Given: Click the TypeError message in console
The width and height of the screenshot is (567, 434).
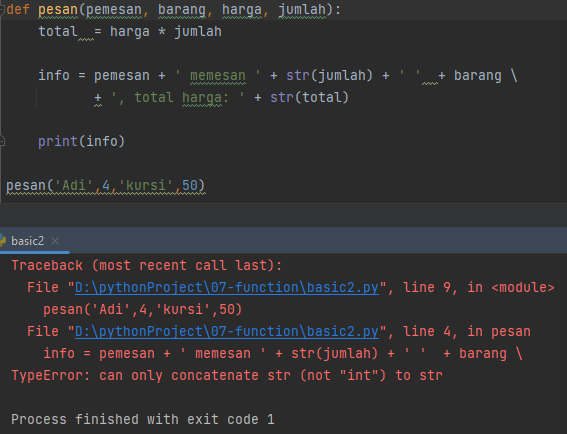Looking at the screenshot, I should click(x=227, y=376).
